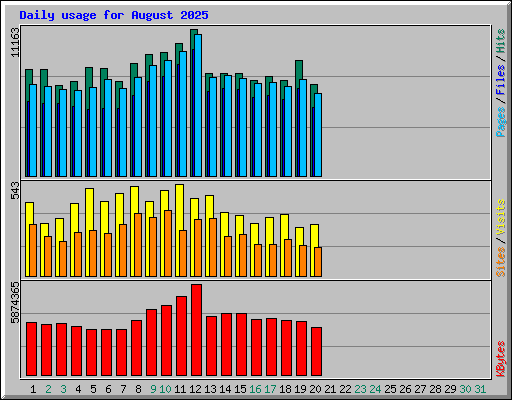The width and height of the screenshot is (512, 400).
Task: Click day 1 on the x-axis
Action: point(33,389)
